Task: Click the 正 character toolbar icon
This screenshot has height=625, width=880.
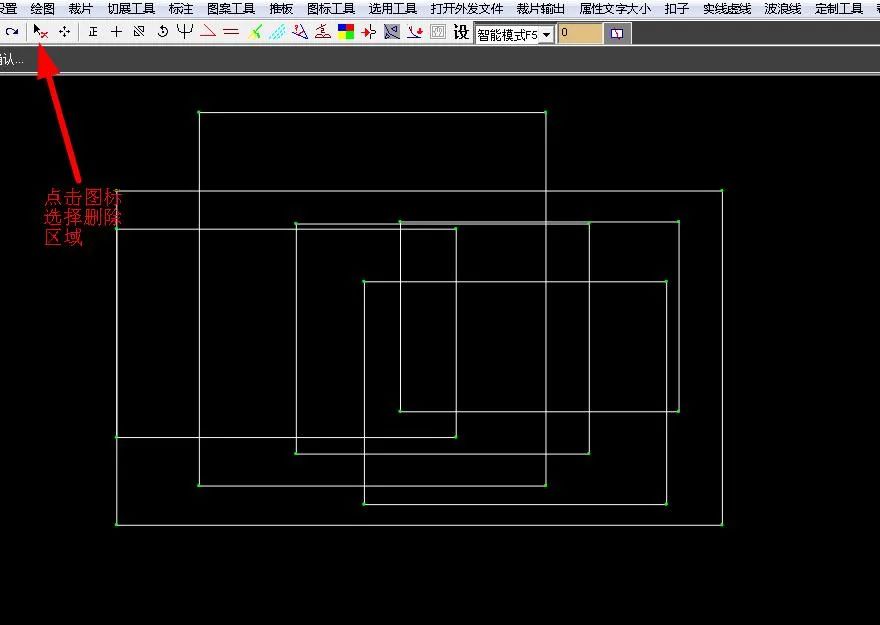Action: tap(93, 32)
